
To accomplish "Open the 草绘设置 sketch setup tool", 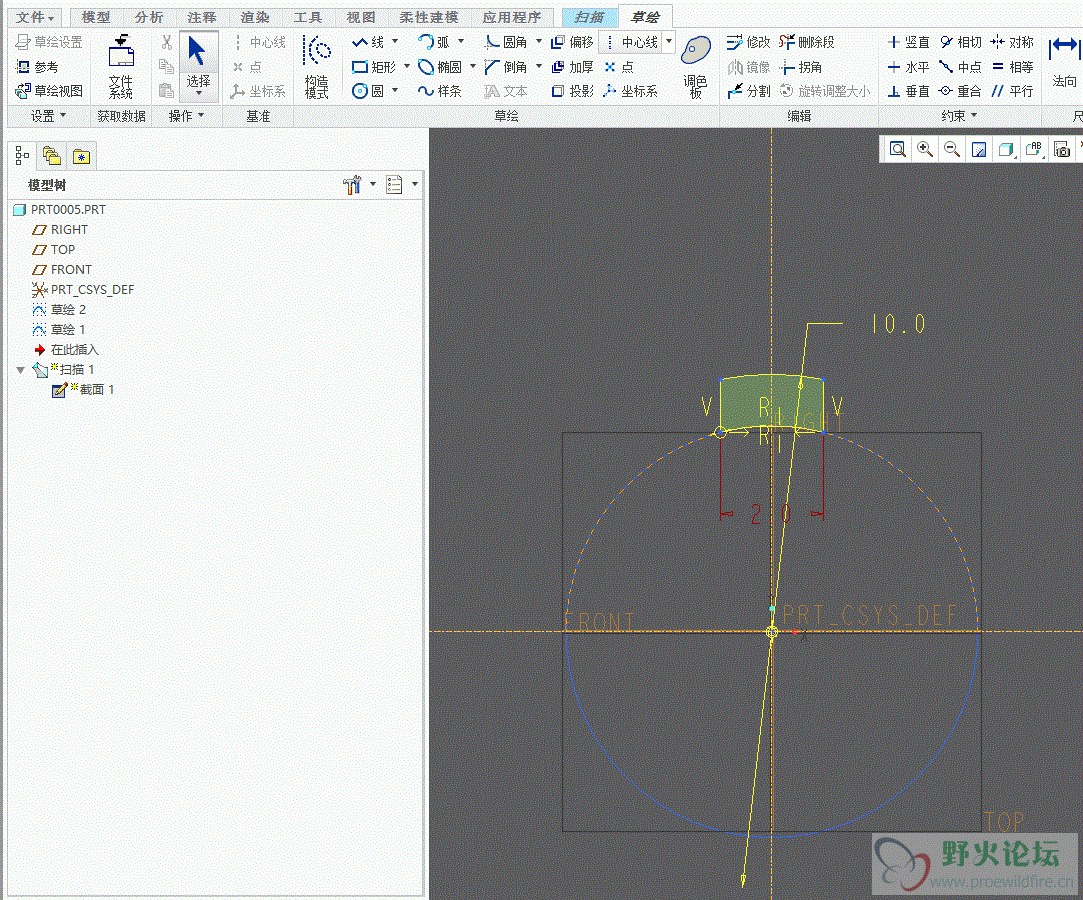I will [49, 42].
